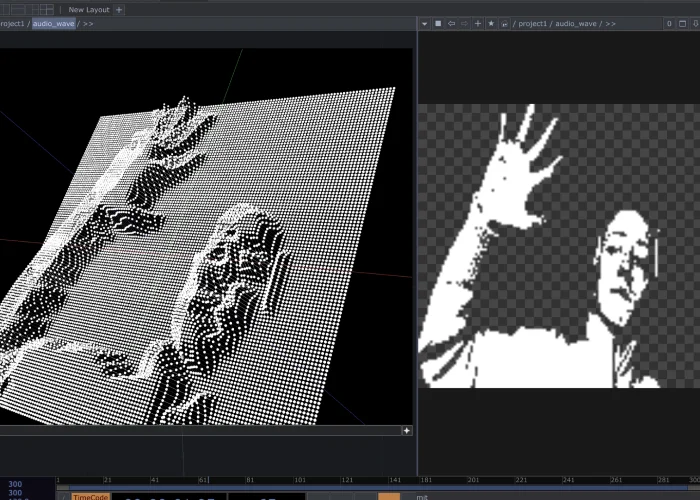The image size is (700, 500).
Task: Jump to frame 201 on the timeline
Action: click(x=473, y=480)
